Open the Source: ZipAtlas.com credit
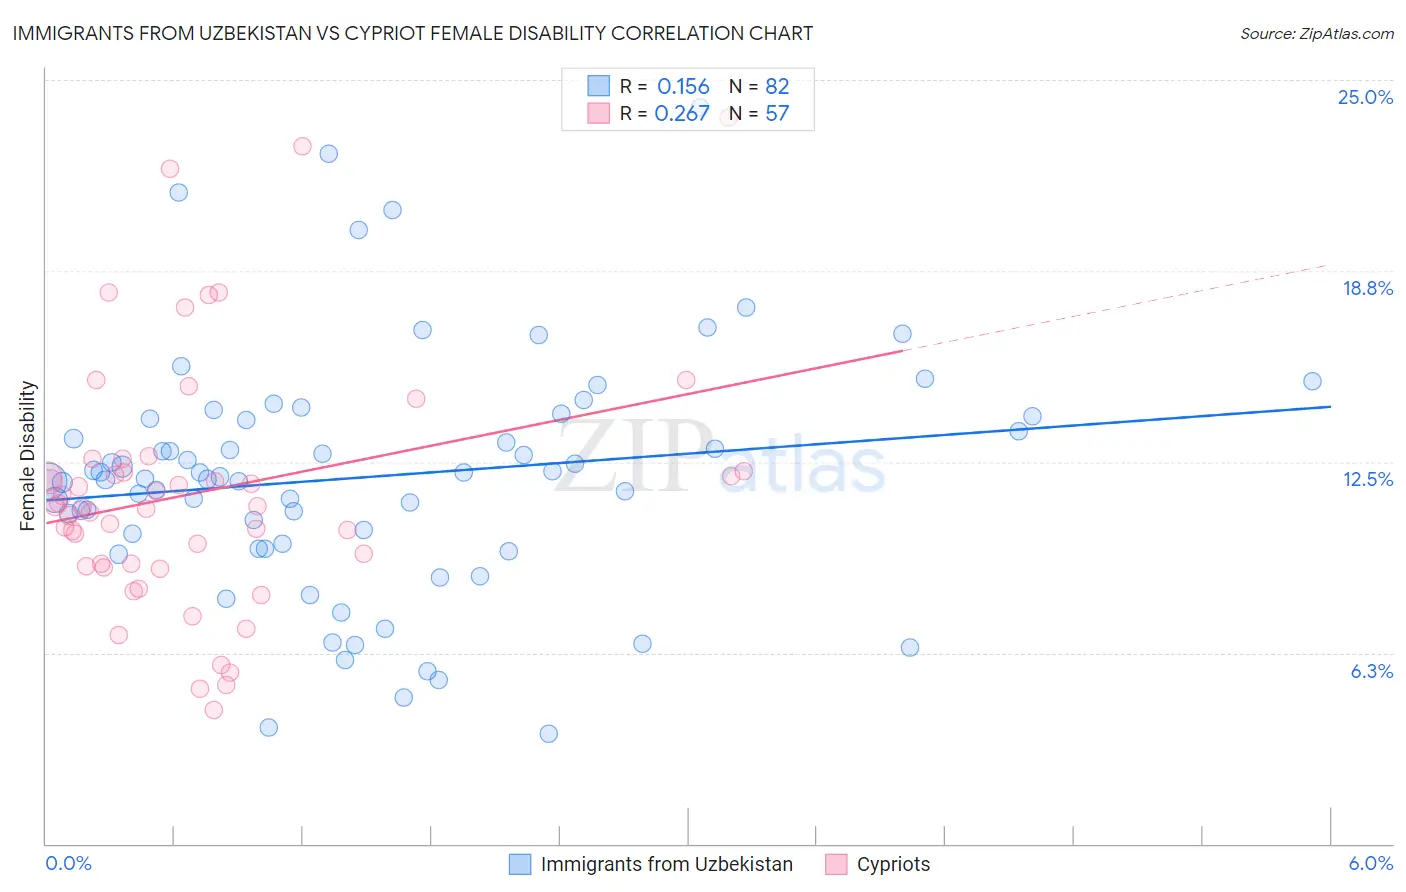Image resolution: width=1406 pixels, height=892 pixels. 1316,33
